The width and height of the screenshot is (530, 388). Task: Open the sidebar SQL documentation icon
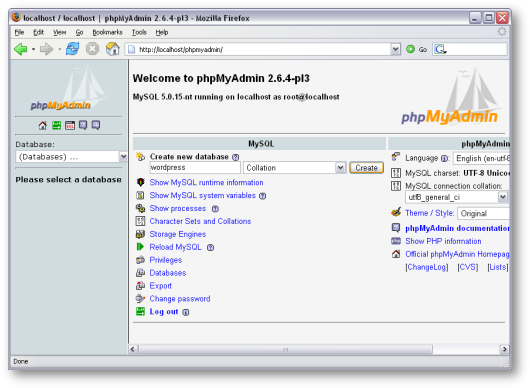96,126
